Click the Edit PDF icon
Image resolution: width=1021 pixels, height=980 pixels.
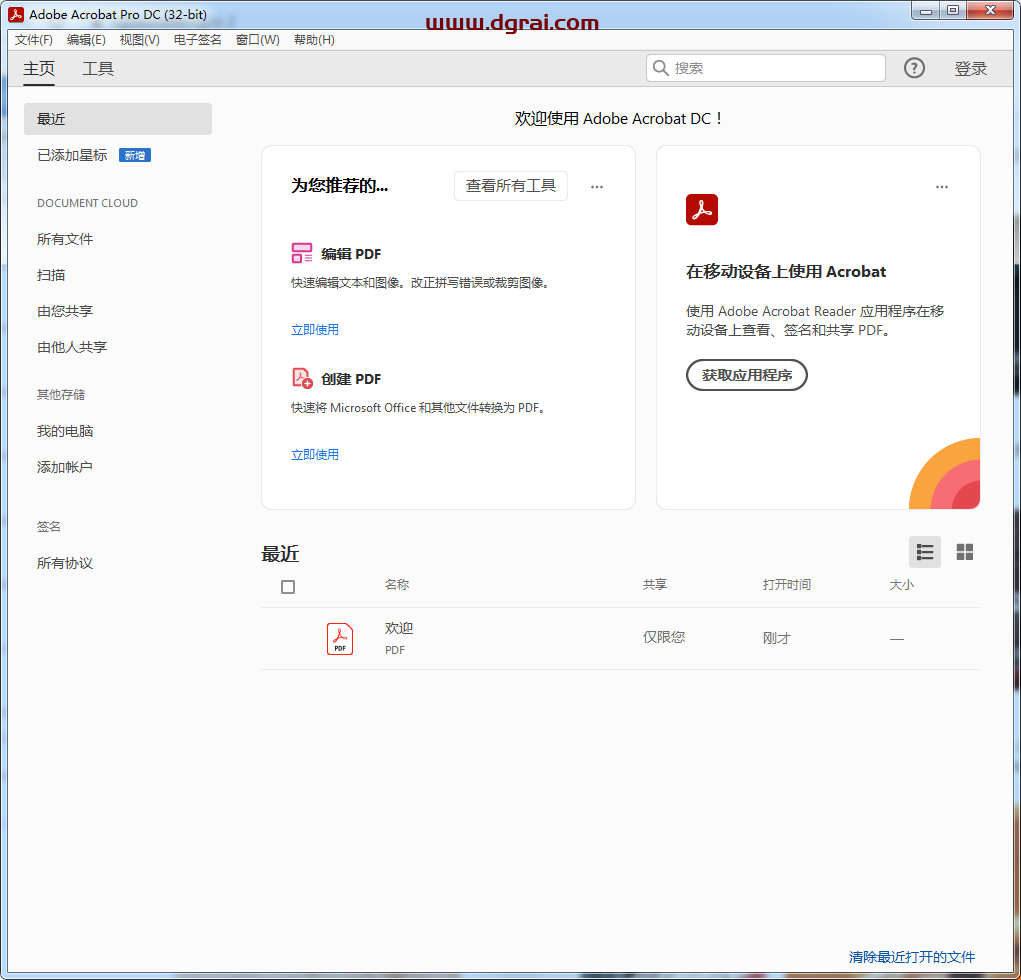pos(302,253)
